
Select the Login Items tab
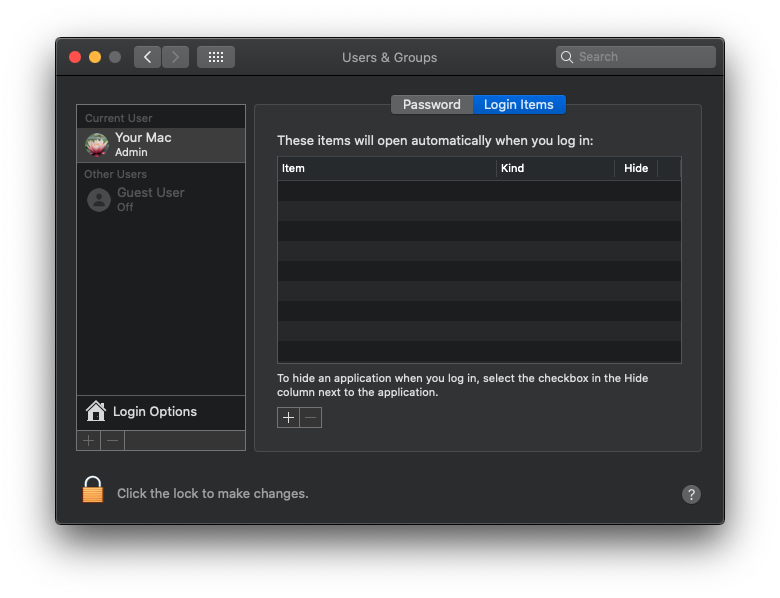pyautogui.click(x=519, y=104)
